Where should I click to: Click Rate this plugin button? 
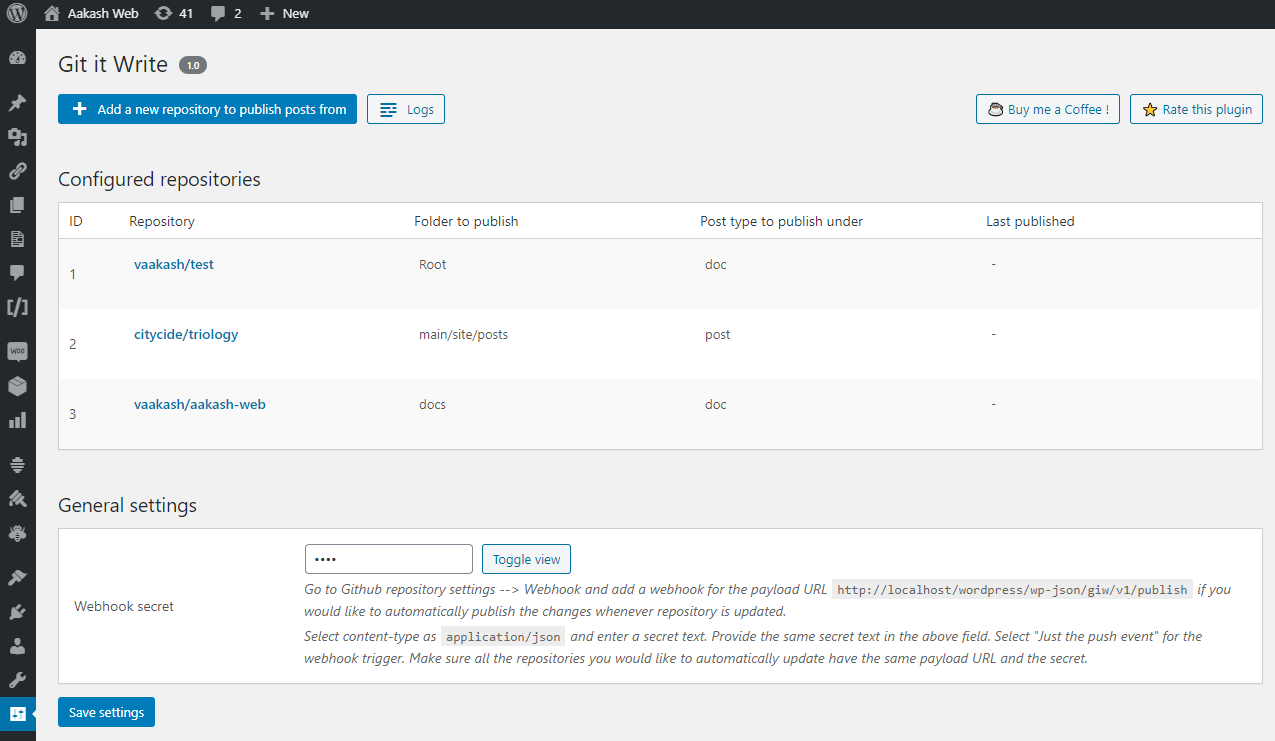pyautogui.click(x=1196, y=109)
